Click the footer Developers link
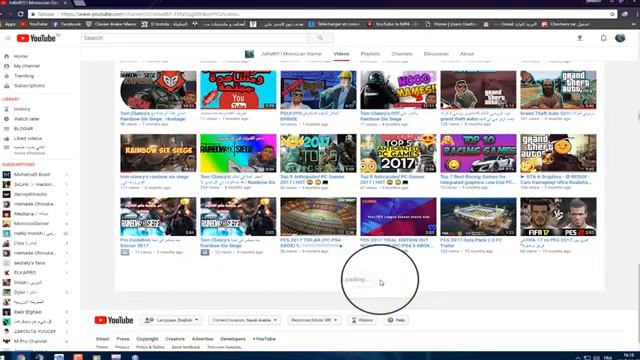This screenshot has height=360, width=640. click(233, 339)
